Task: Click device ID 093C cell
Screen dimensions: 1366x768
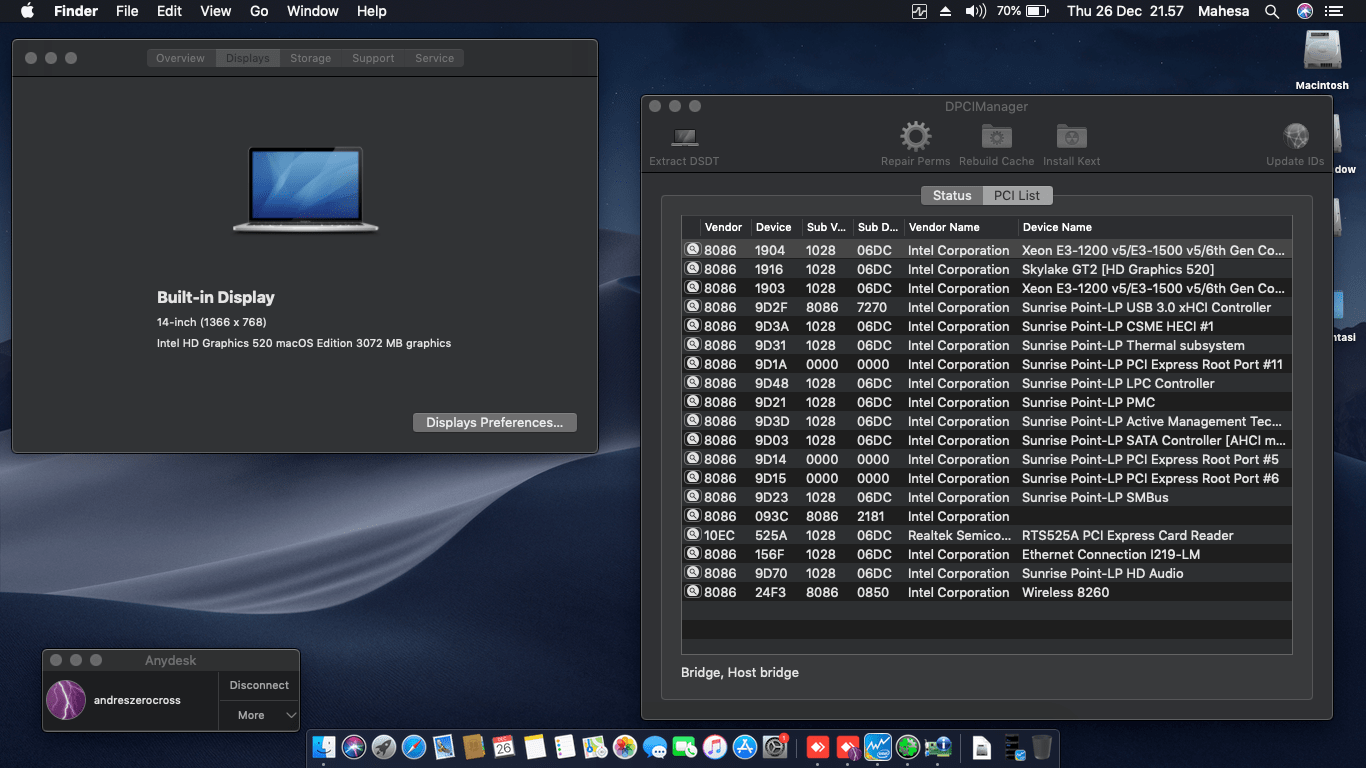Action: (x=770, y=516)
